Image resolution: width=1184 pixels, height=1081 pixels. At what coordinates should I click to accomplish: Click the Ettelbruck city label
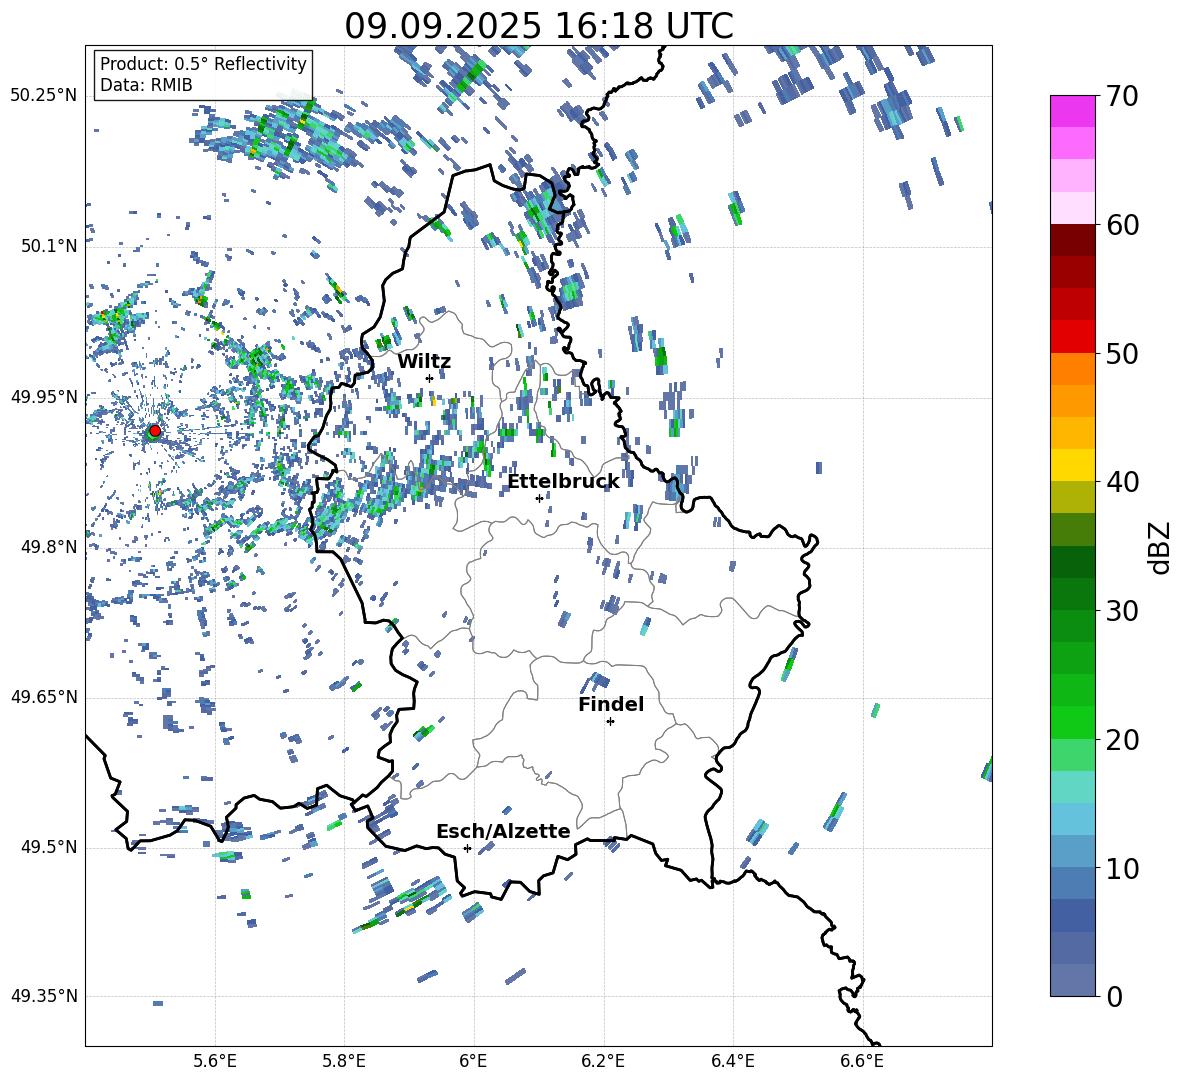[563, 482]
